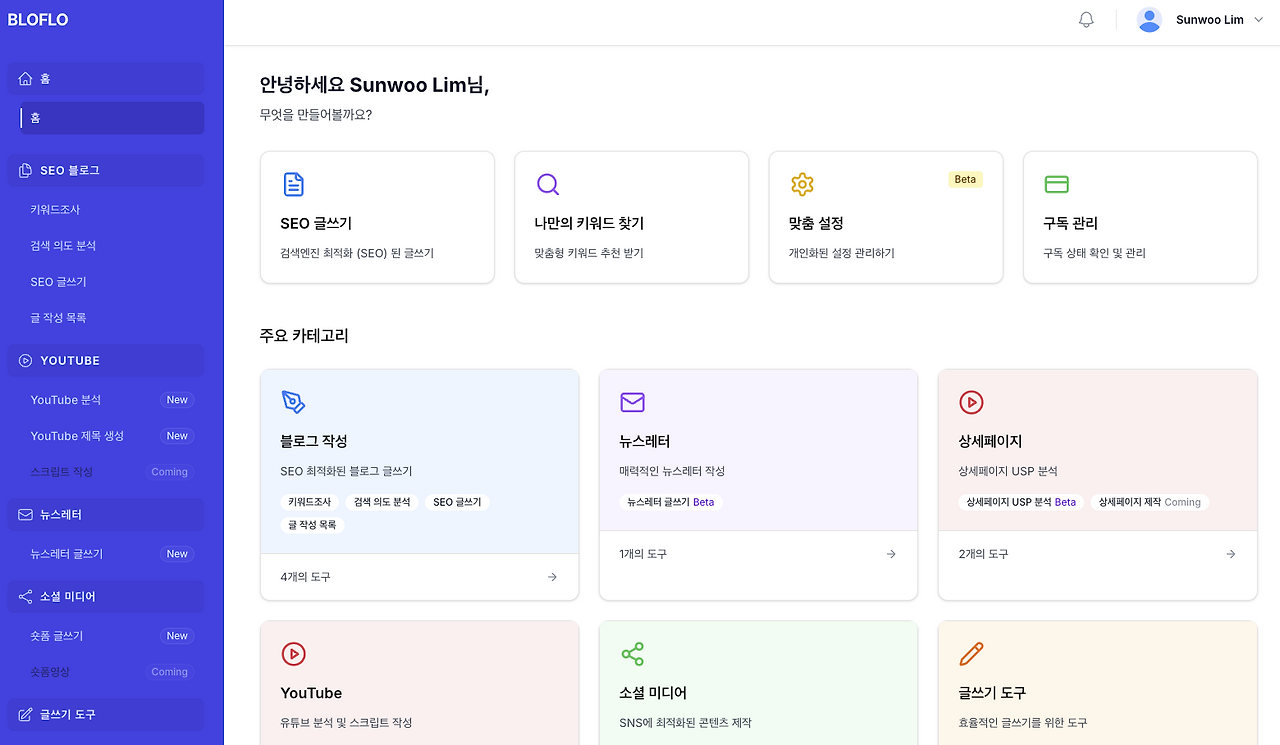Click the magnifying glass icon for 나만의 키워드 찾기
The image size is (1280, 745).
[x=548, y=184]
